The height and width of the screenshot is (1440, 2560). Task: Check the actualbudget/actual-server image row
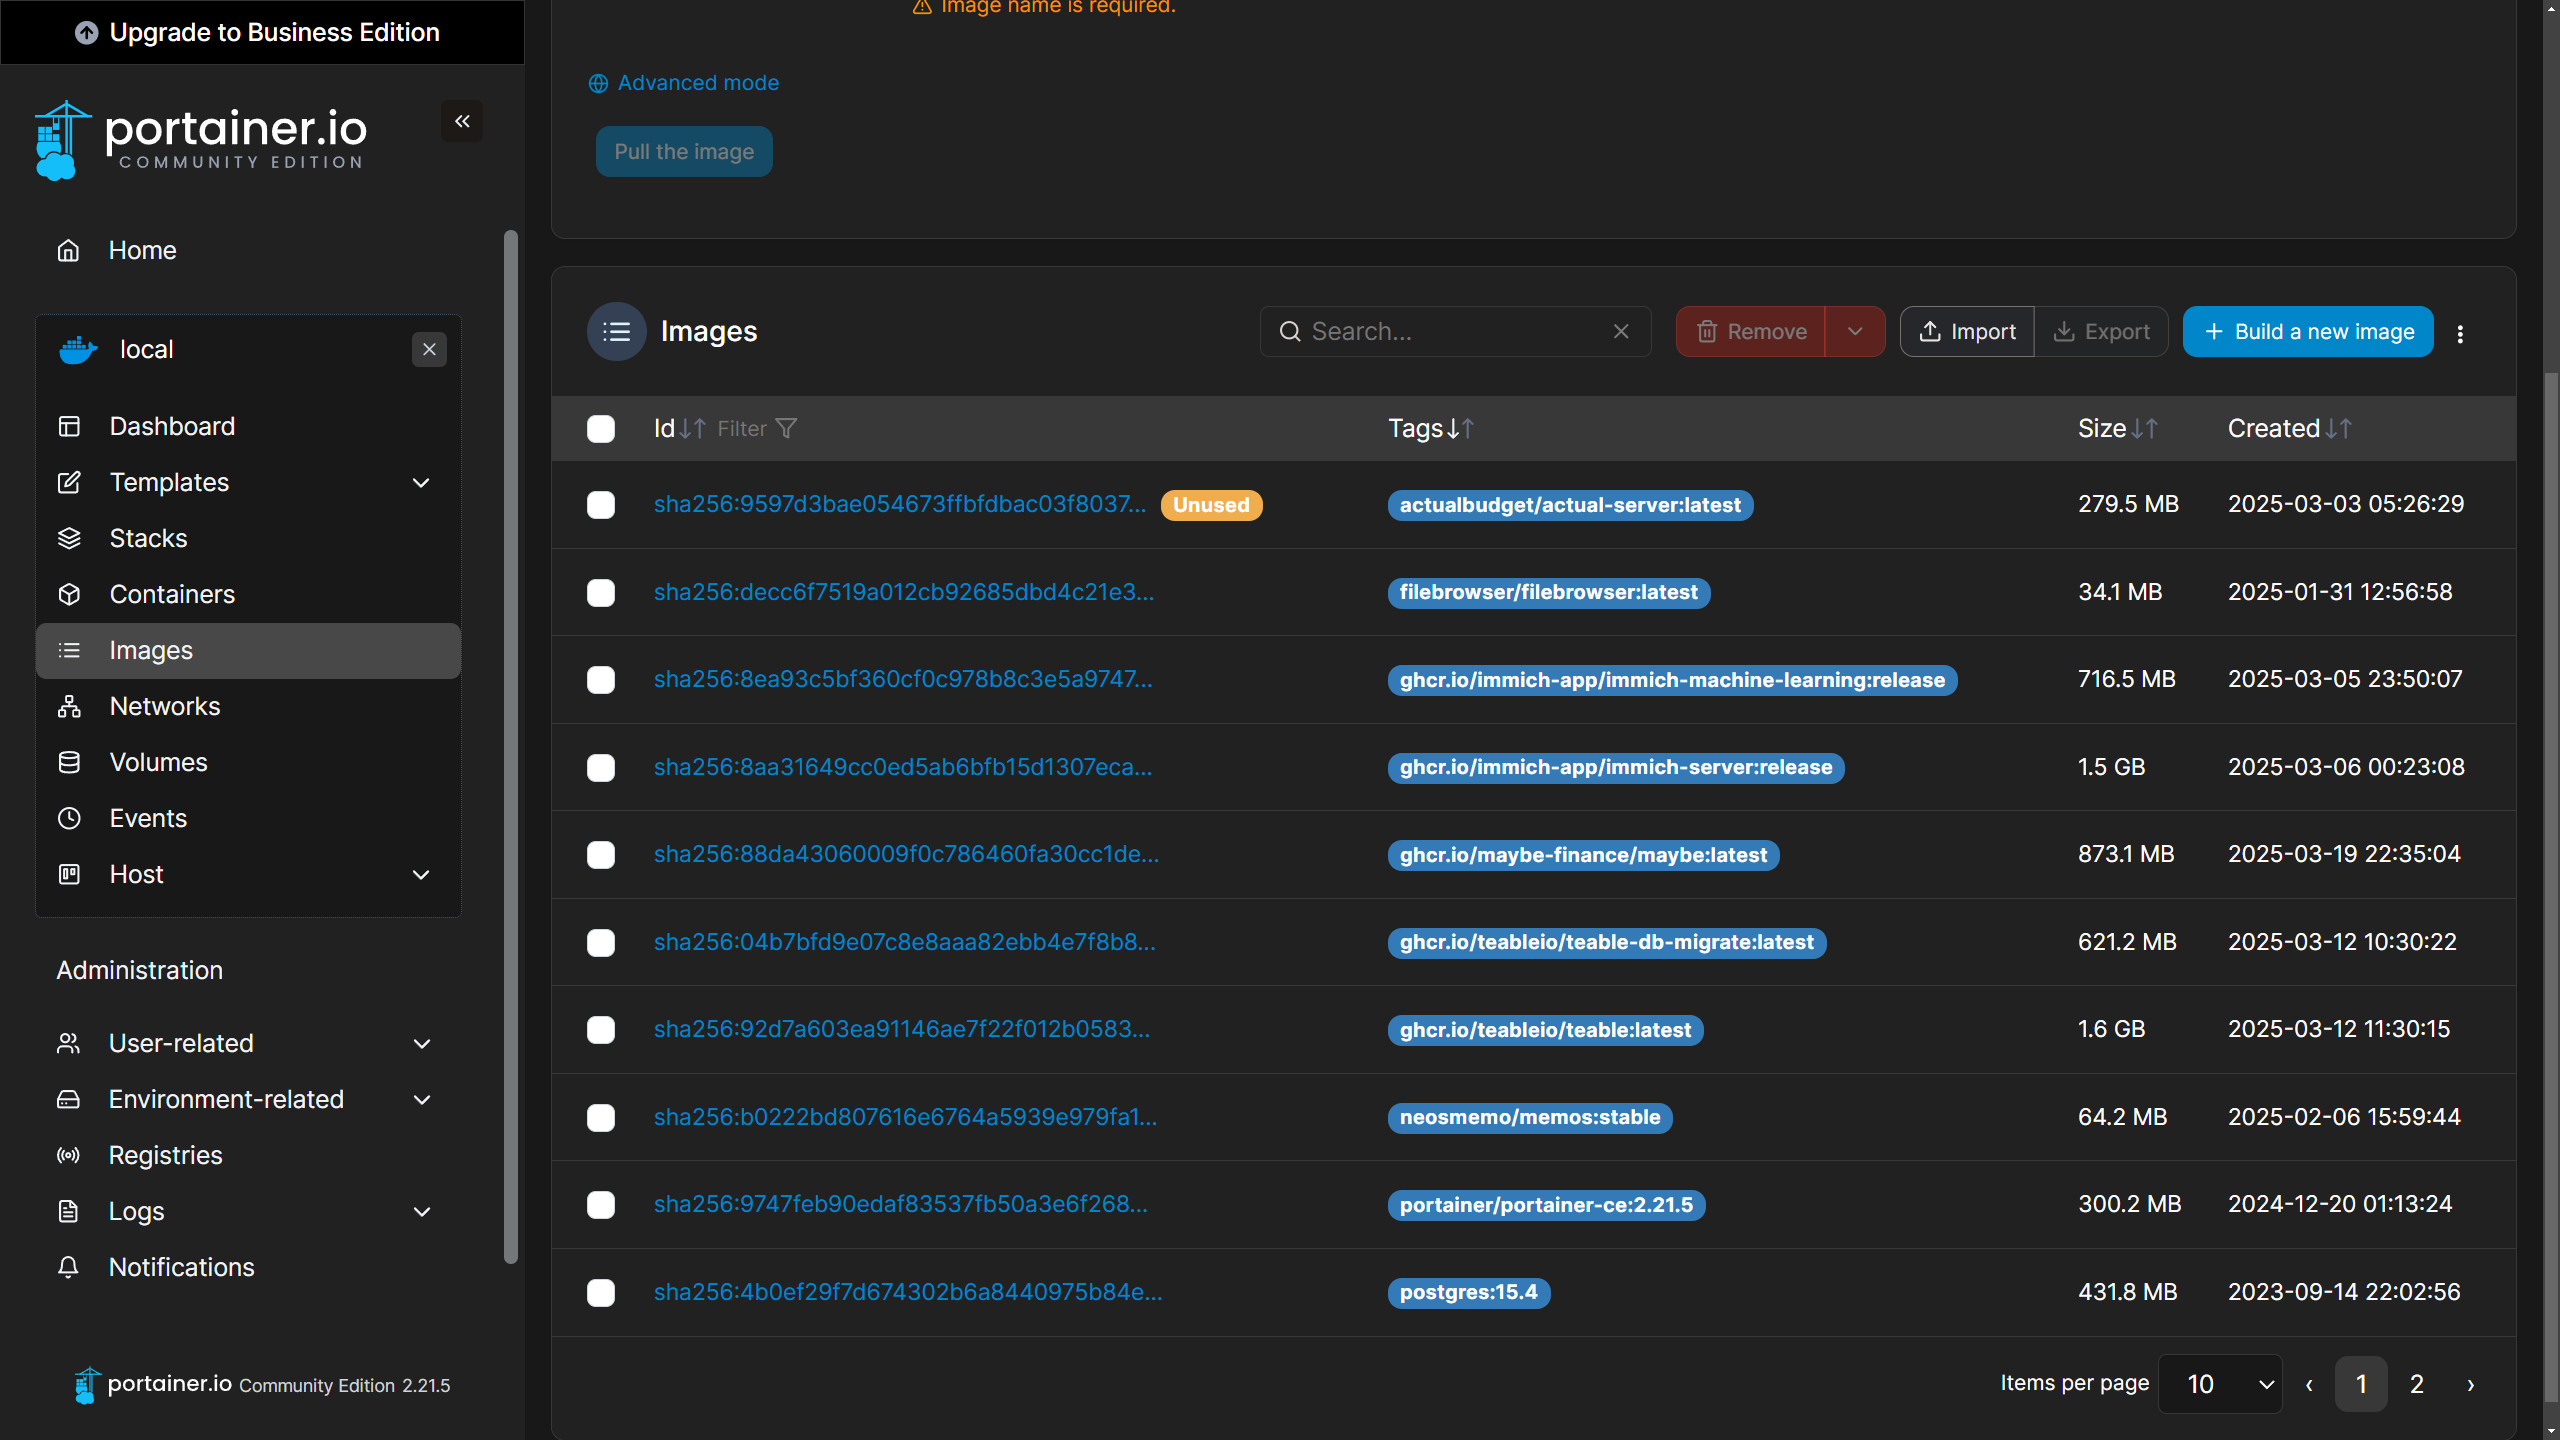coord(601,504)
